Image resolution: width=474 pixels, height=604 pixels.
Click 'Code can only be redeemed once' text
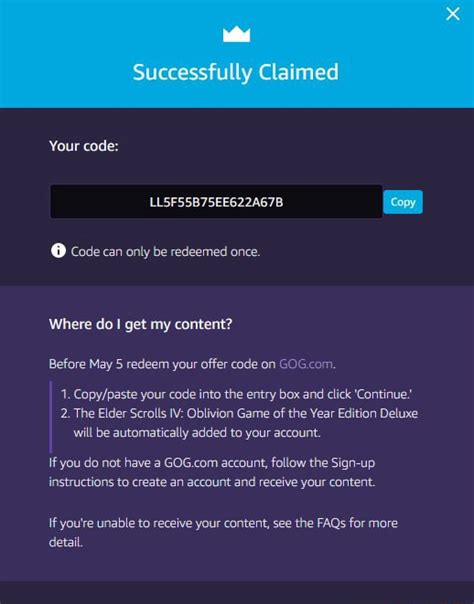pyautogui.click(x=166, y=252)
